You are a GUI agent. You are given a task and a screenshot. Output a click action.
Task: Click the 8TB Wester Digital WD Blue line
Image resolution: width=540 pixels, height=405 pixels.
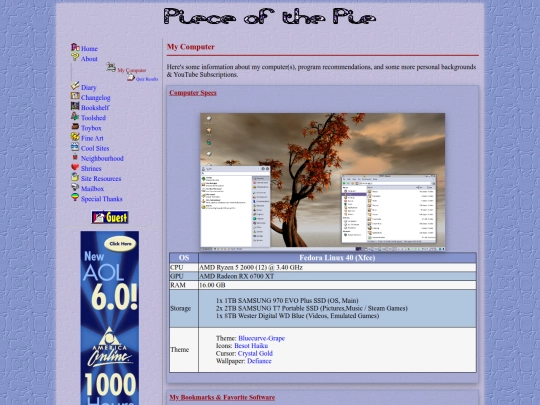(x=298, y=316)
